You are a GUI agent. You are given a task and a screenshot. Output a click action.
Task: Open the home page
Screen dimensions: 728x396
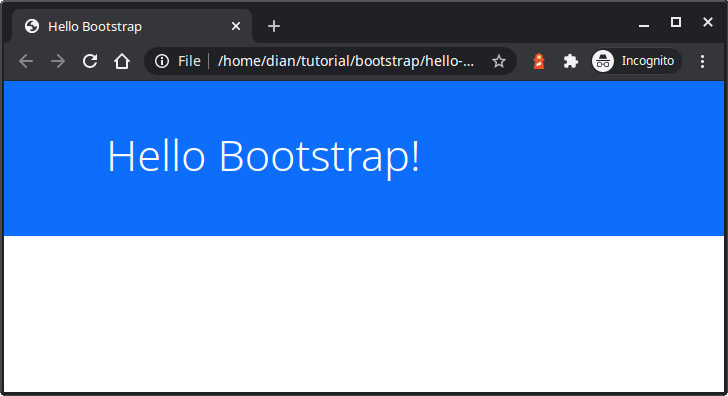122,61
